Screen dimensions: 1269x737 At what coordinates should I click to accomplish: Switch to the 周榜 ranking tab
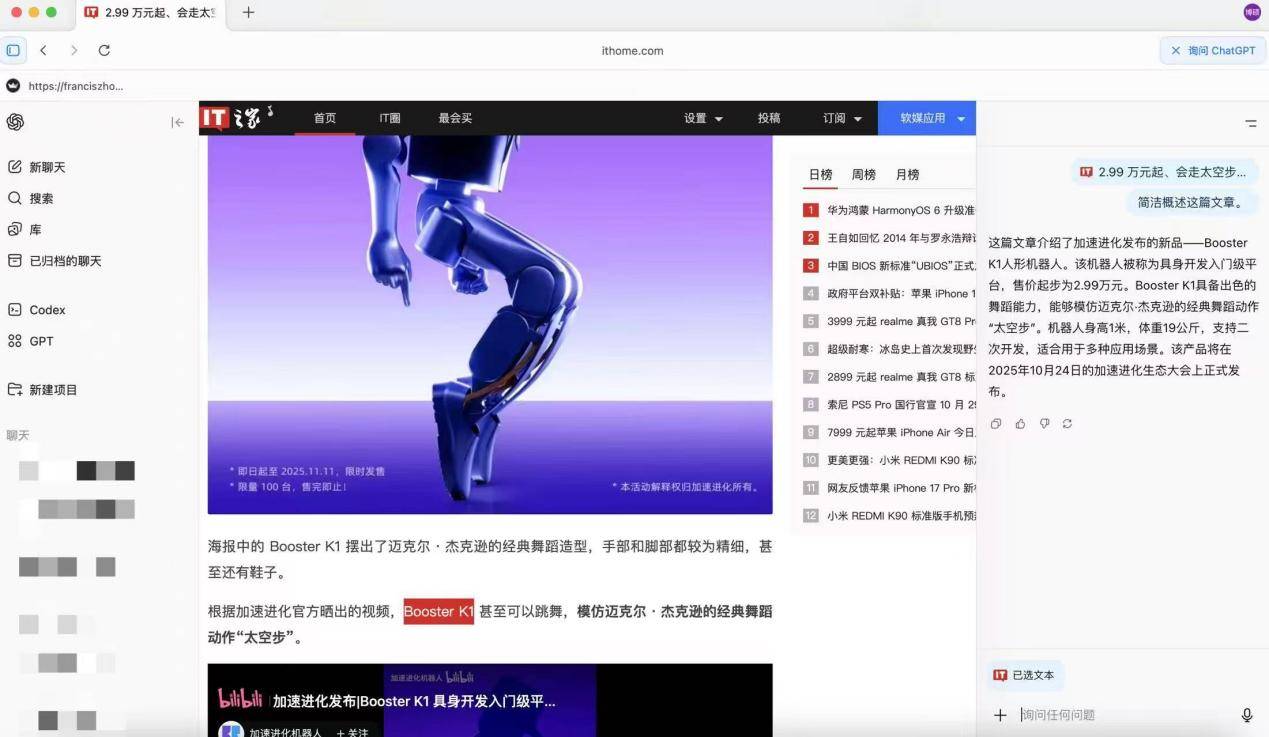863,175
